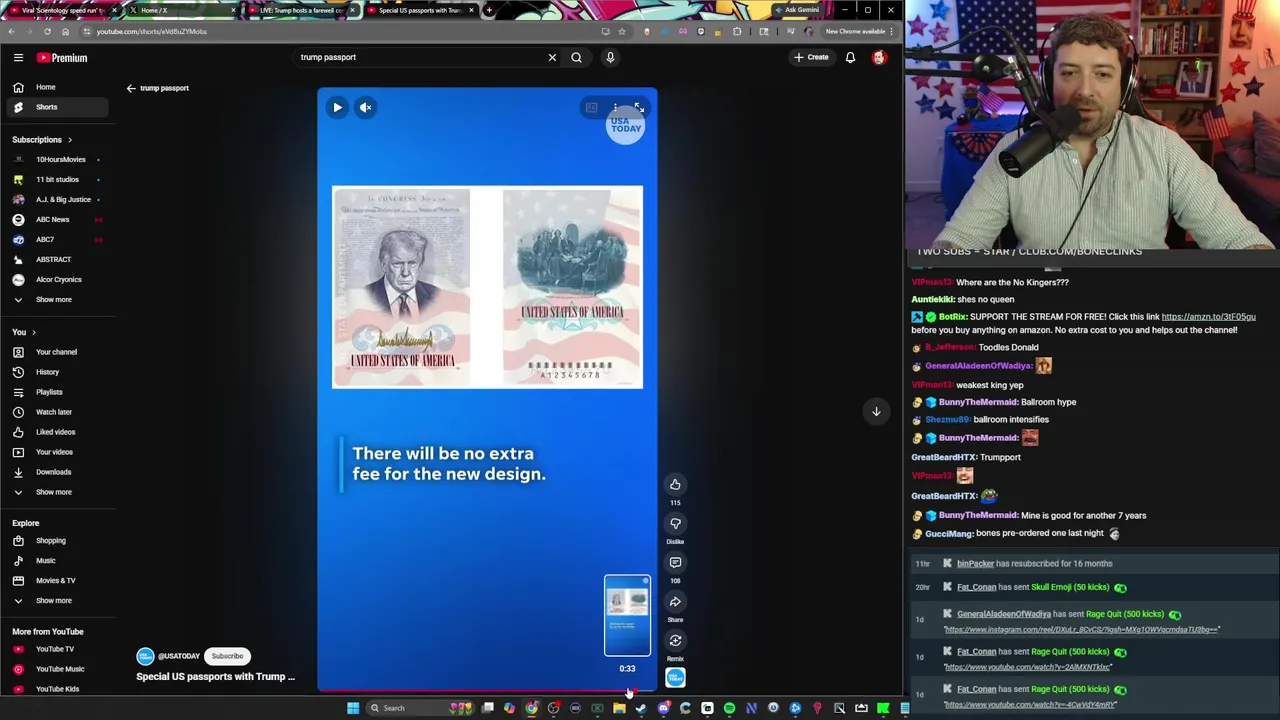Expand the You section chevron
The height and width of the screenshot is (720, 1280).
33,332
